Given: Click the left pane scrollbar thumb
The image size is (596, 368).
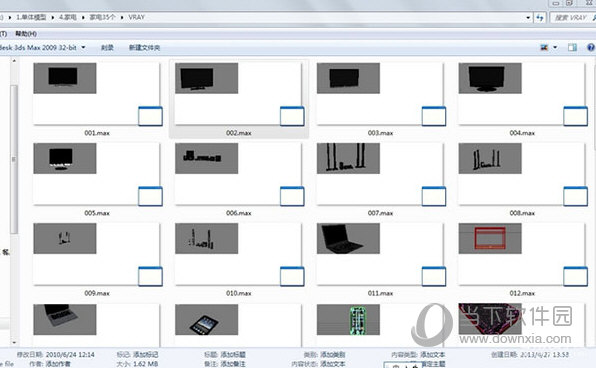Looking at the screenshot, I should click(14, 159).
